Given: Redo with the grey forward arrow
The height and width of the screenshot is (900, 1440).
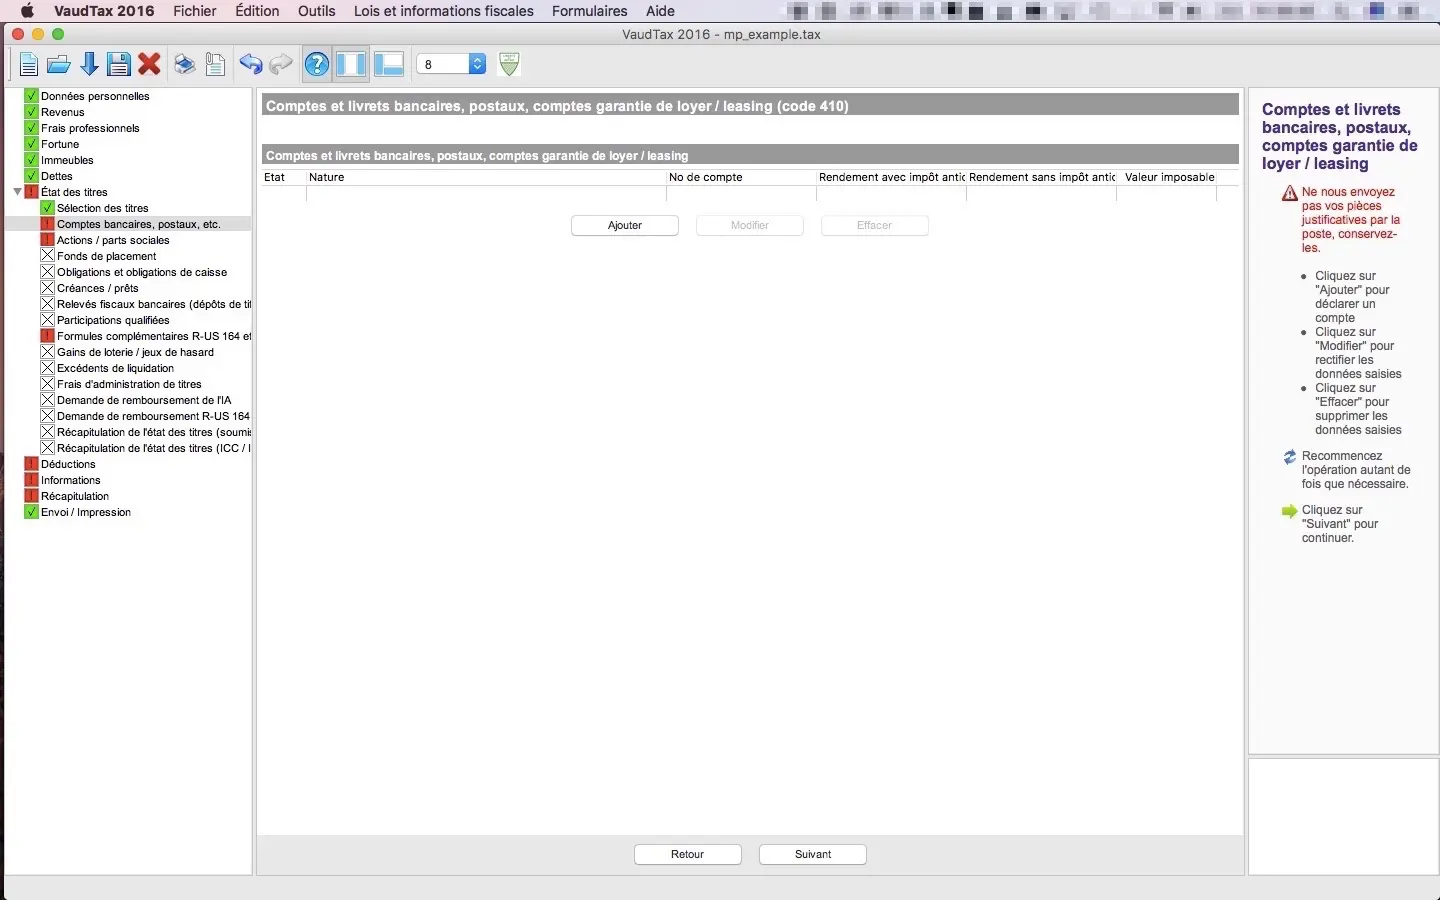Looking at the screenshot, I should tap(281, 65).
